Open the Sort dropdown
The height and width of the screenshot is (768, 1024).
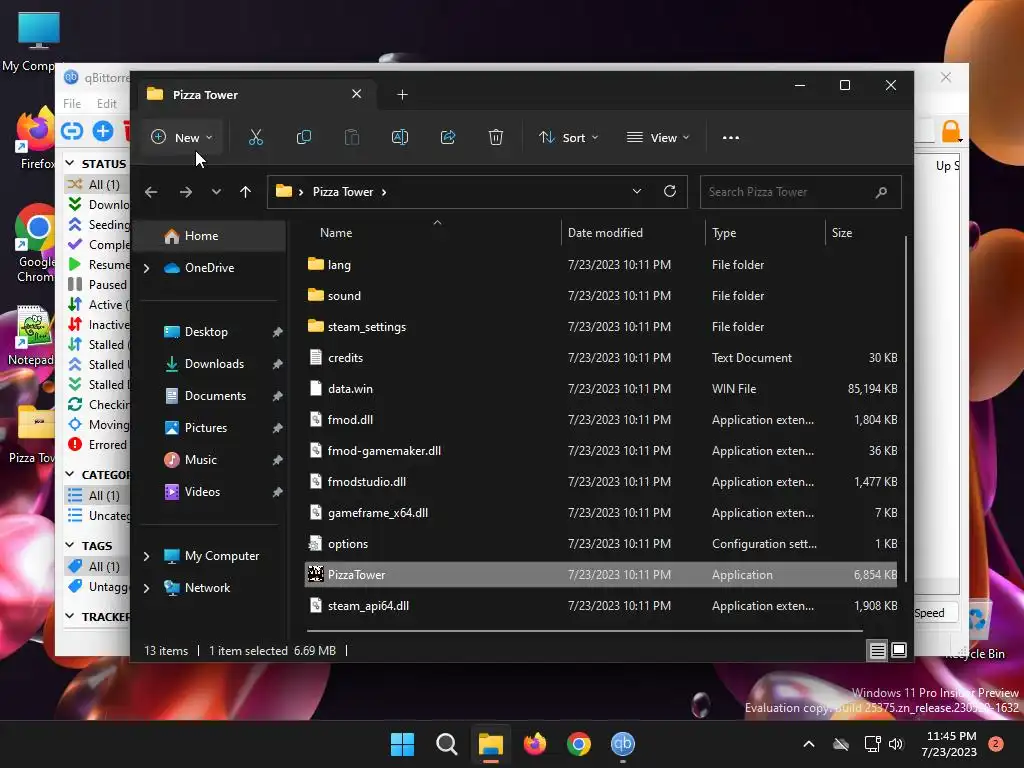pos(568,138)
